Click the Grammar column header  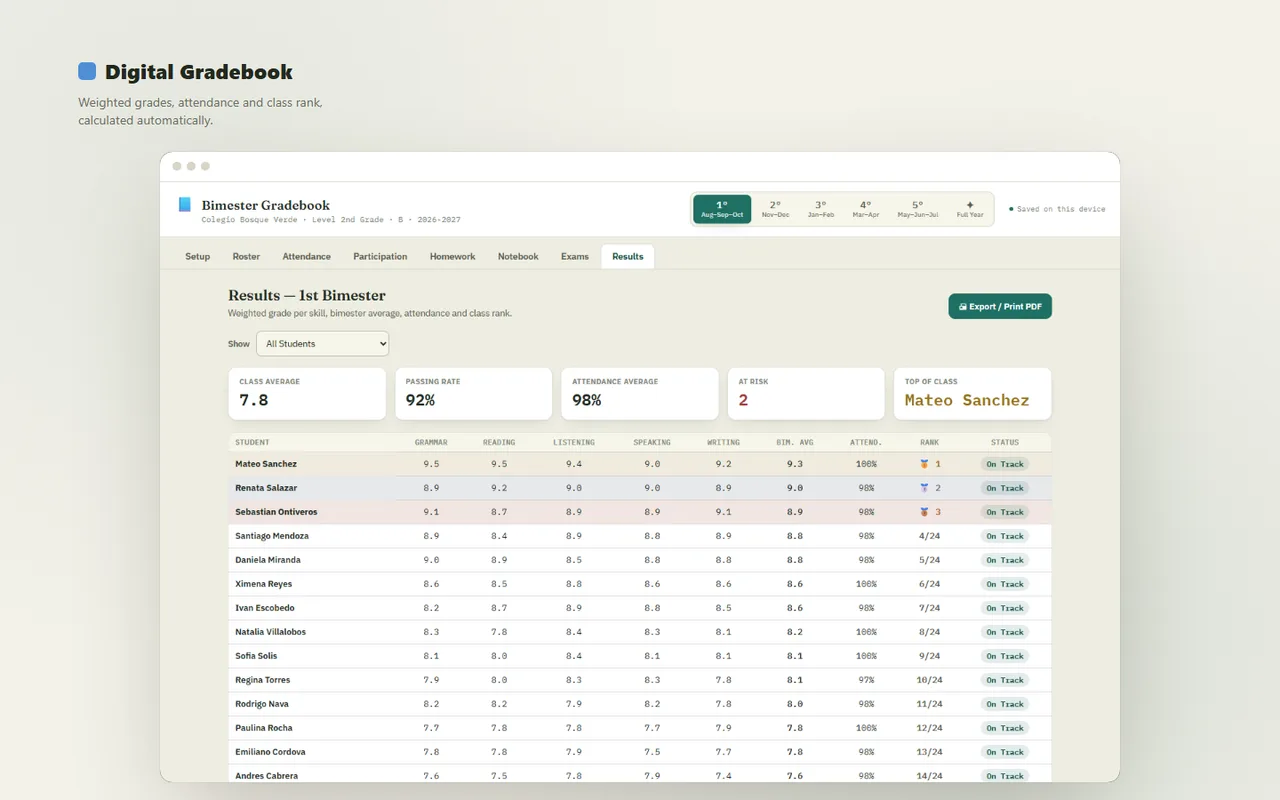click(x=431, y=442)
